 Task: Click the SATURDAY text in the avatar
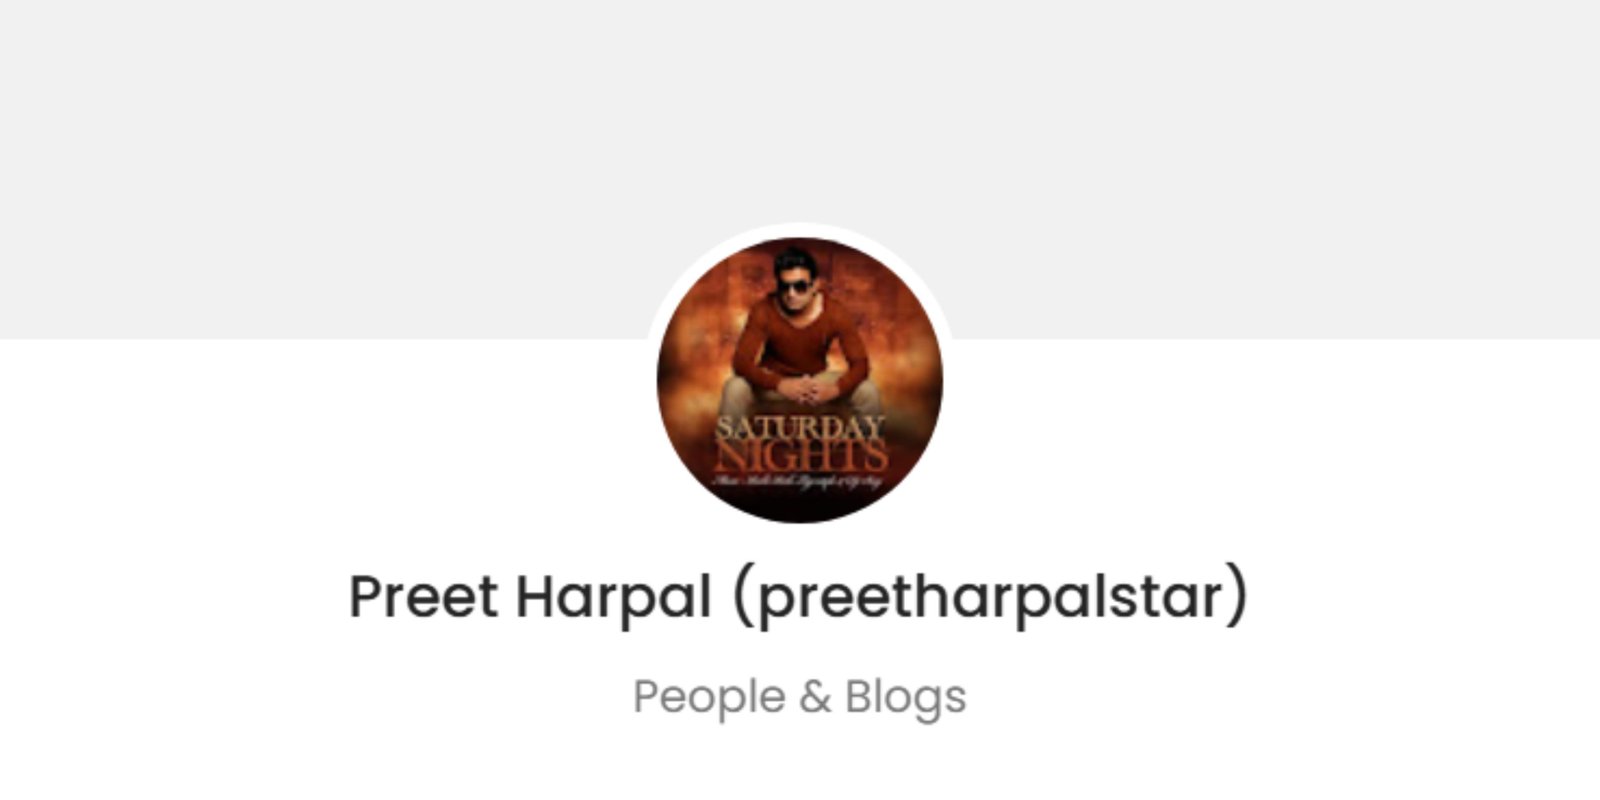(x=800, y=429)
